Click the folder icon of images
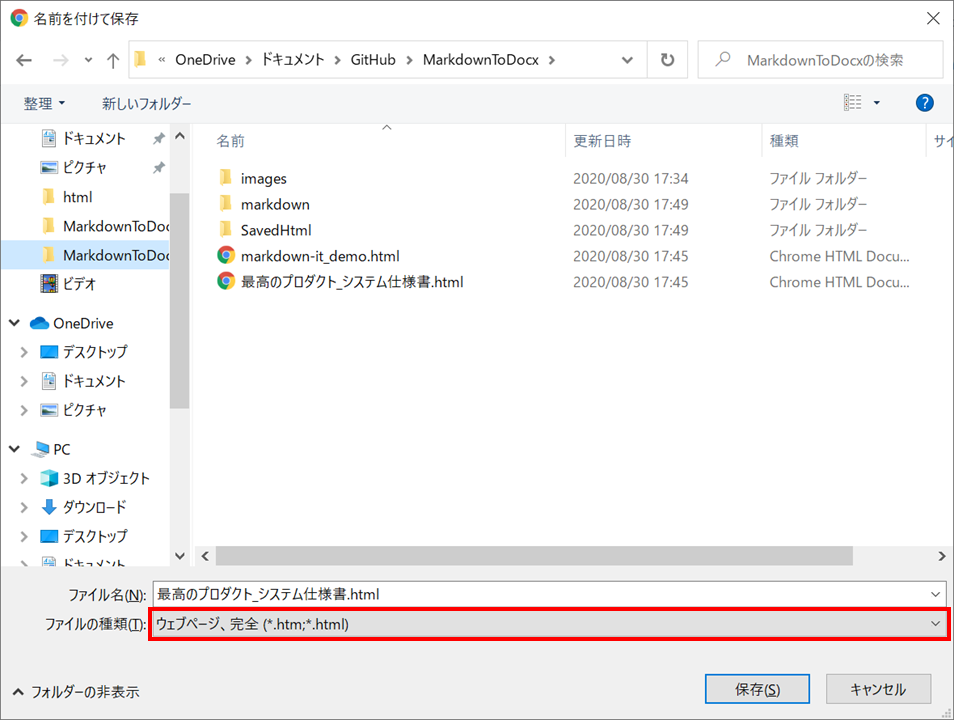The image size is (954, 720). (x=226, y=178)
